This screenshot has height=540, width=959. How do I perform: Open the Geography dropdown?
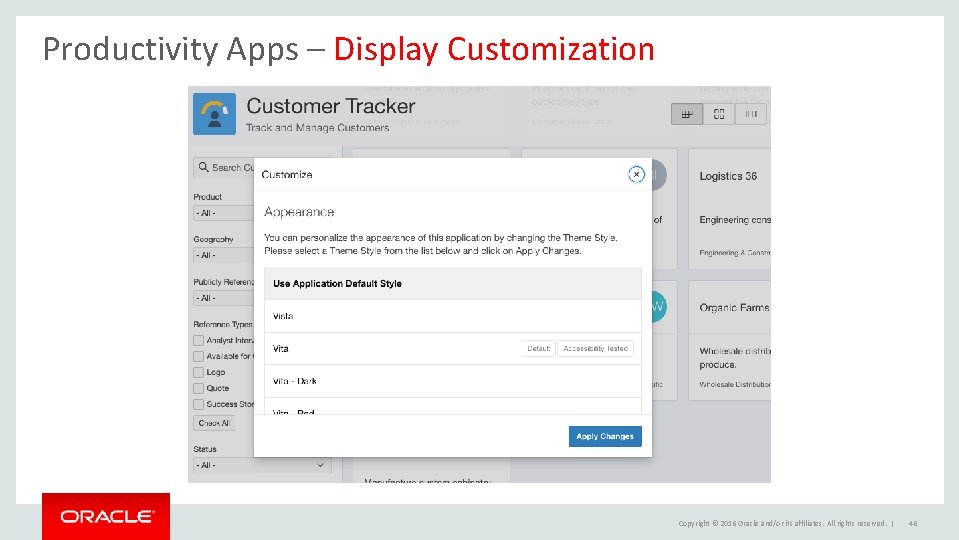tap(224, 255)
